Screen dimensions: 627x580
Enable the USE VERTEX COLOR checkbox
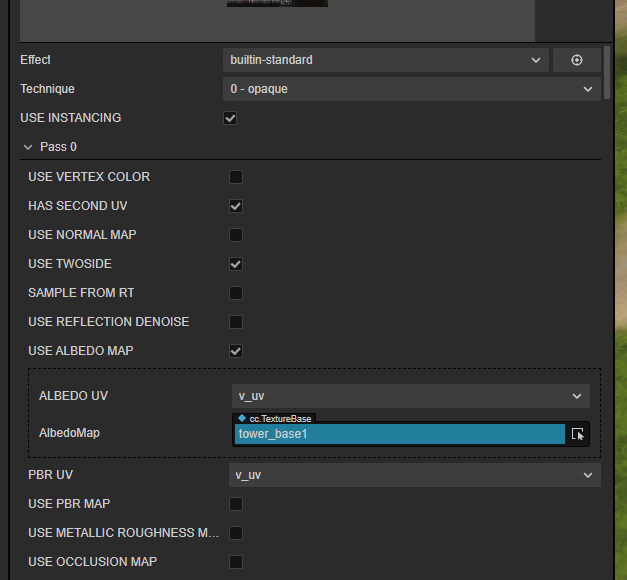point(236,177)
